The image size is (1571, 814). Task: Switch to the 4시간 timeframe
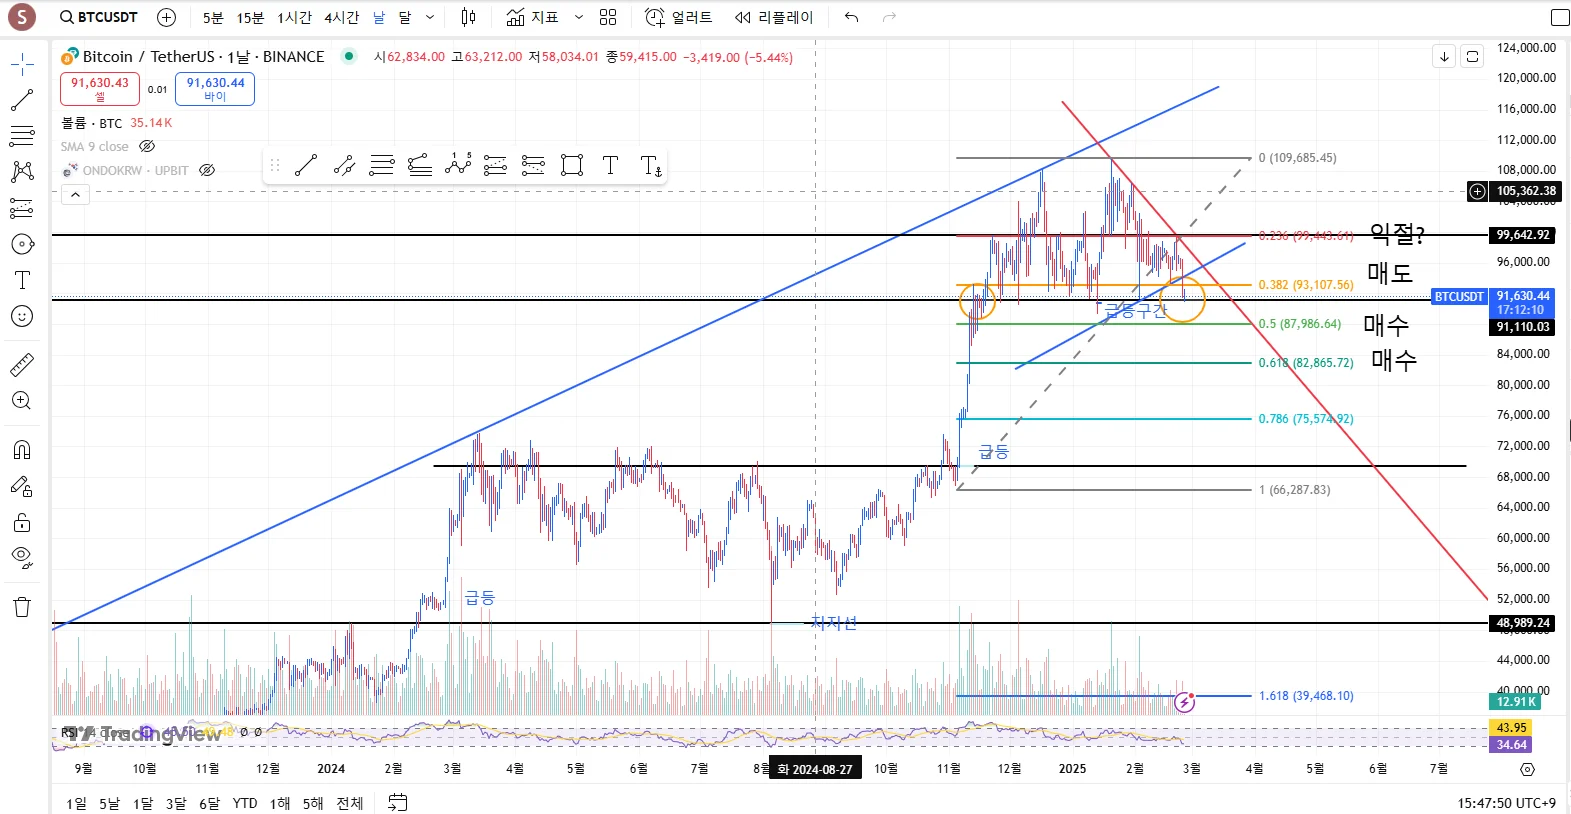(341, 17)
